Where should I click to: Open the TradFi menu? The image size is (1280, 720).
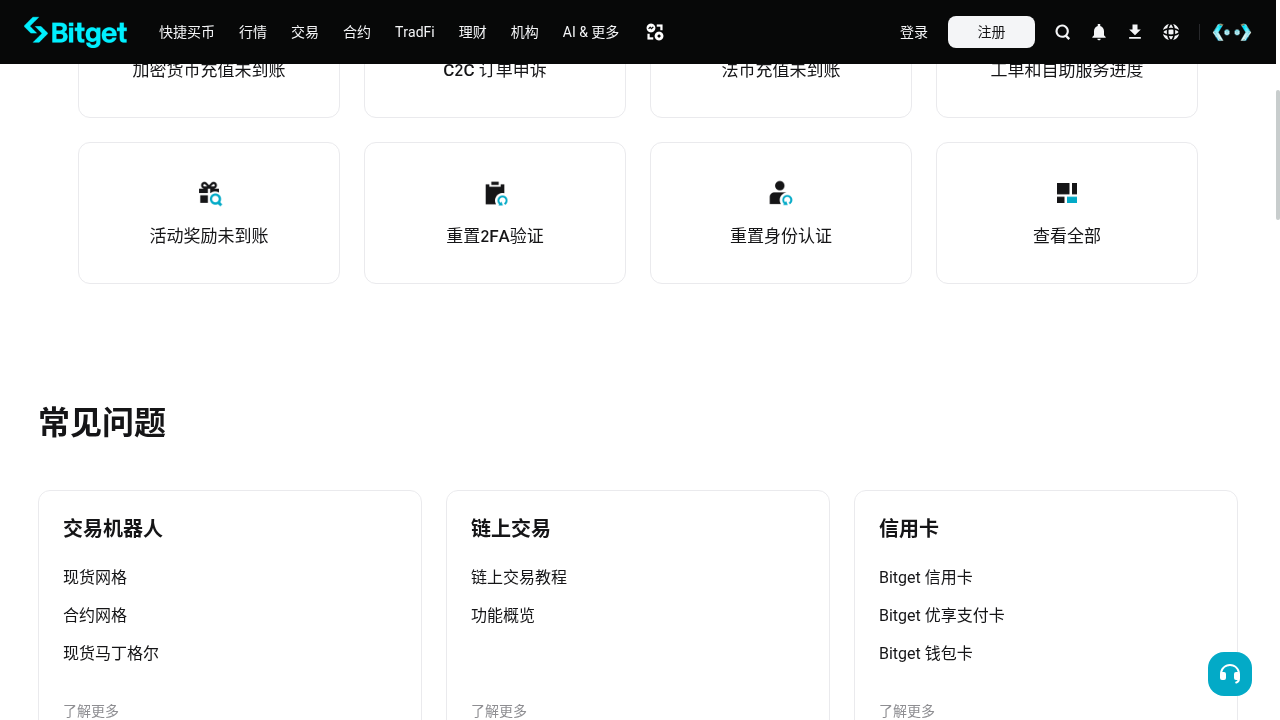pos(415,32)
